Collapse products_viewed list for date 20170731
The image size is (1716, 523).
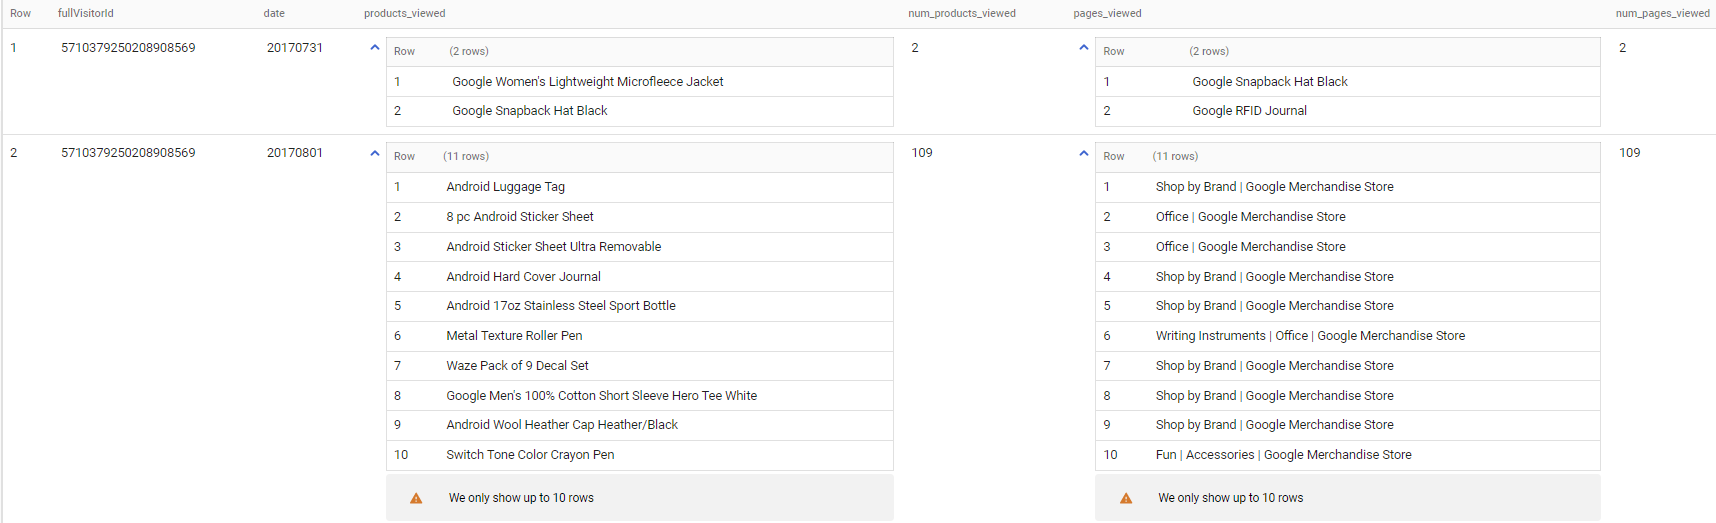[x=375, y=47]
